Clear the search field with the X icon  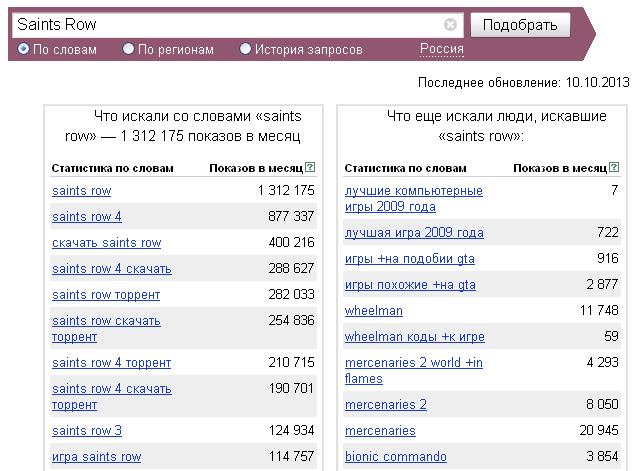coord(450,25)
